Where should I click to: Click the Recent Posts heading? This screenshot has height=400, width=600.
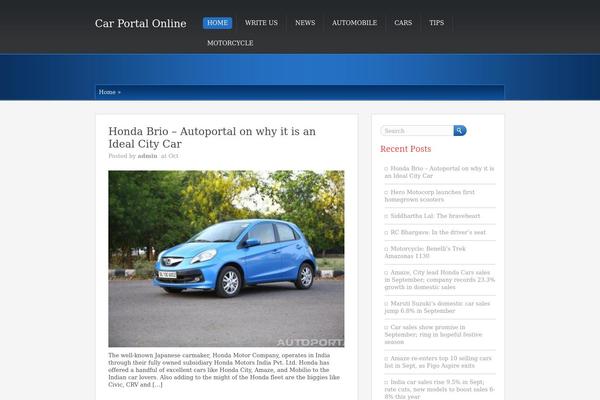click(406, 149)
